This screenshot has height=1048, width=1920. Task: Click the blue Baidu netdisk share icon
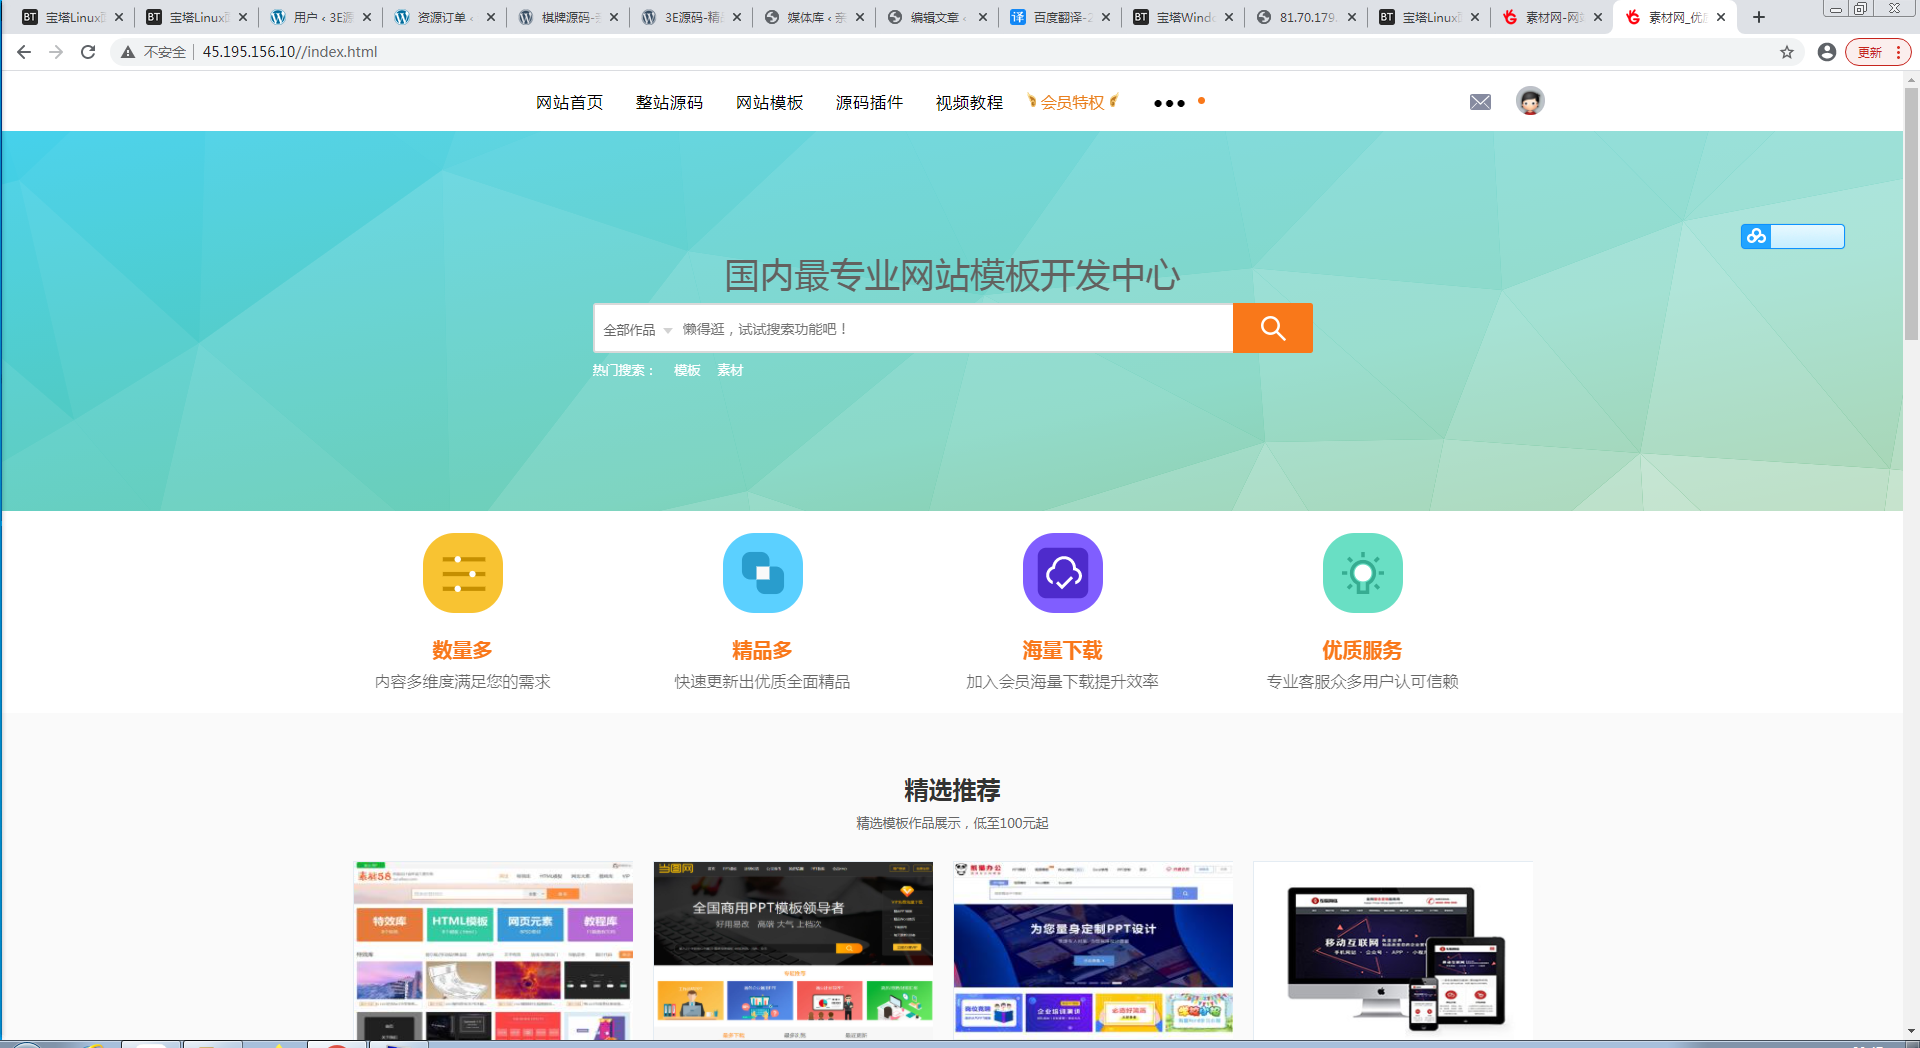pyautogui.click(x=1757, y=237)
